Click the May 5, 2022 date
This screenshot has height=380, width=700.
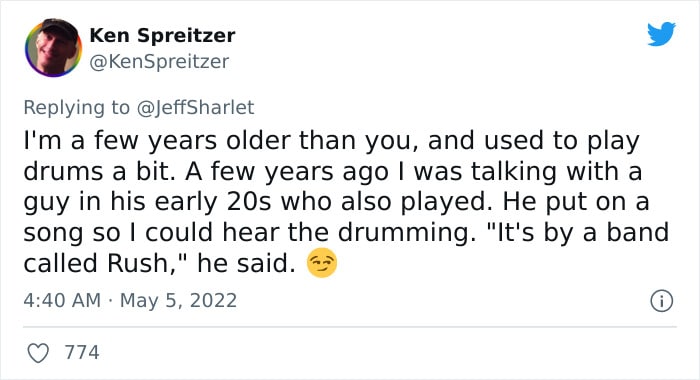178,301
